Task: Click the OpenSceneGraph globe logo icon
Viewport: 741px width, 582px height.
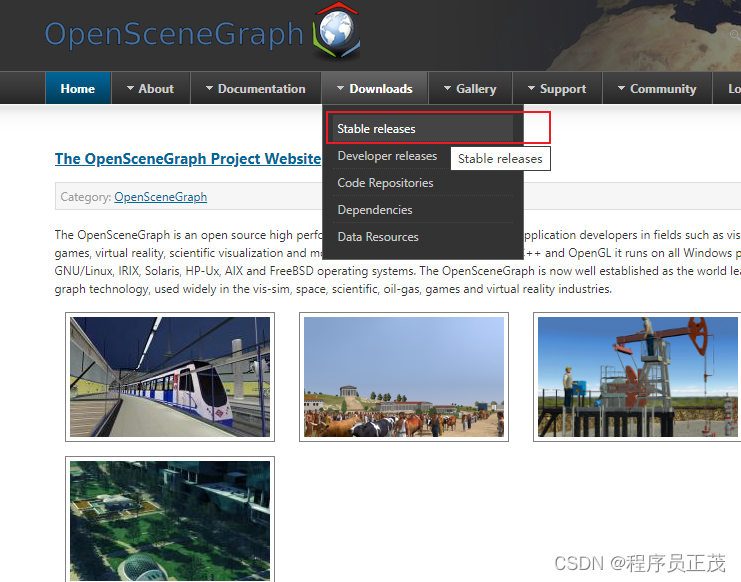Action: click(336, 31)
